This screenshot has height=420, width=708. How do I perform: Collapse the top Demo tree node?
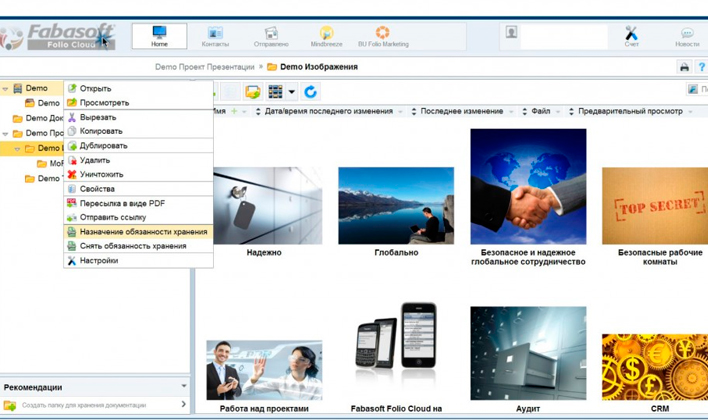[5, 89]
